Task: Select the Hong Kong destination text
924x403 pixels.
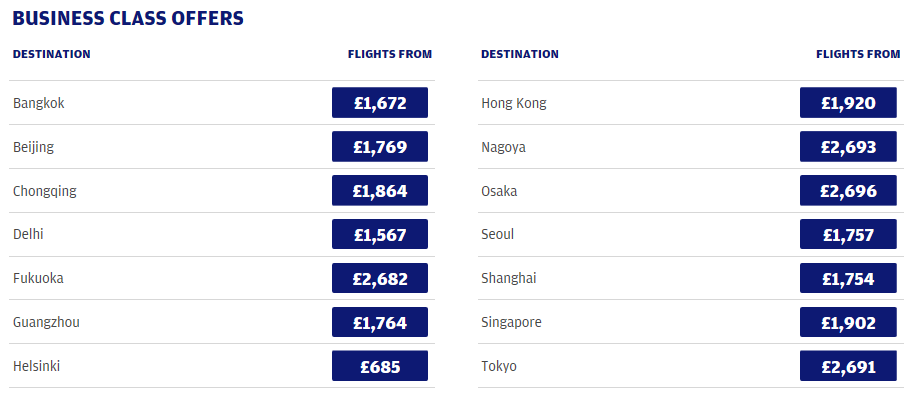Action: pos(514,103)
